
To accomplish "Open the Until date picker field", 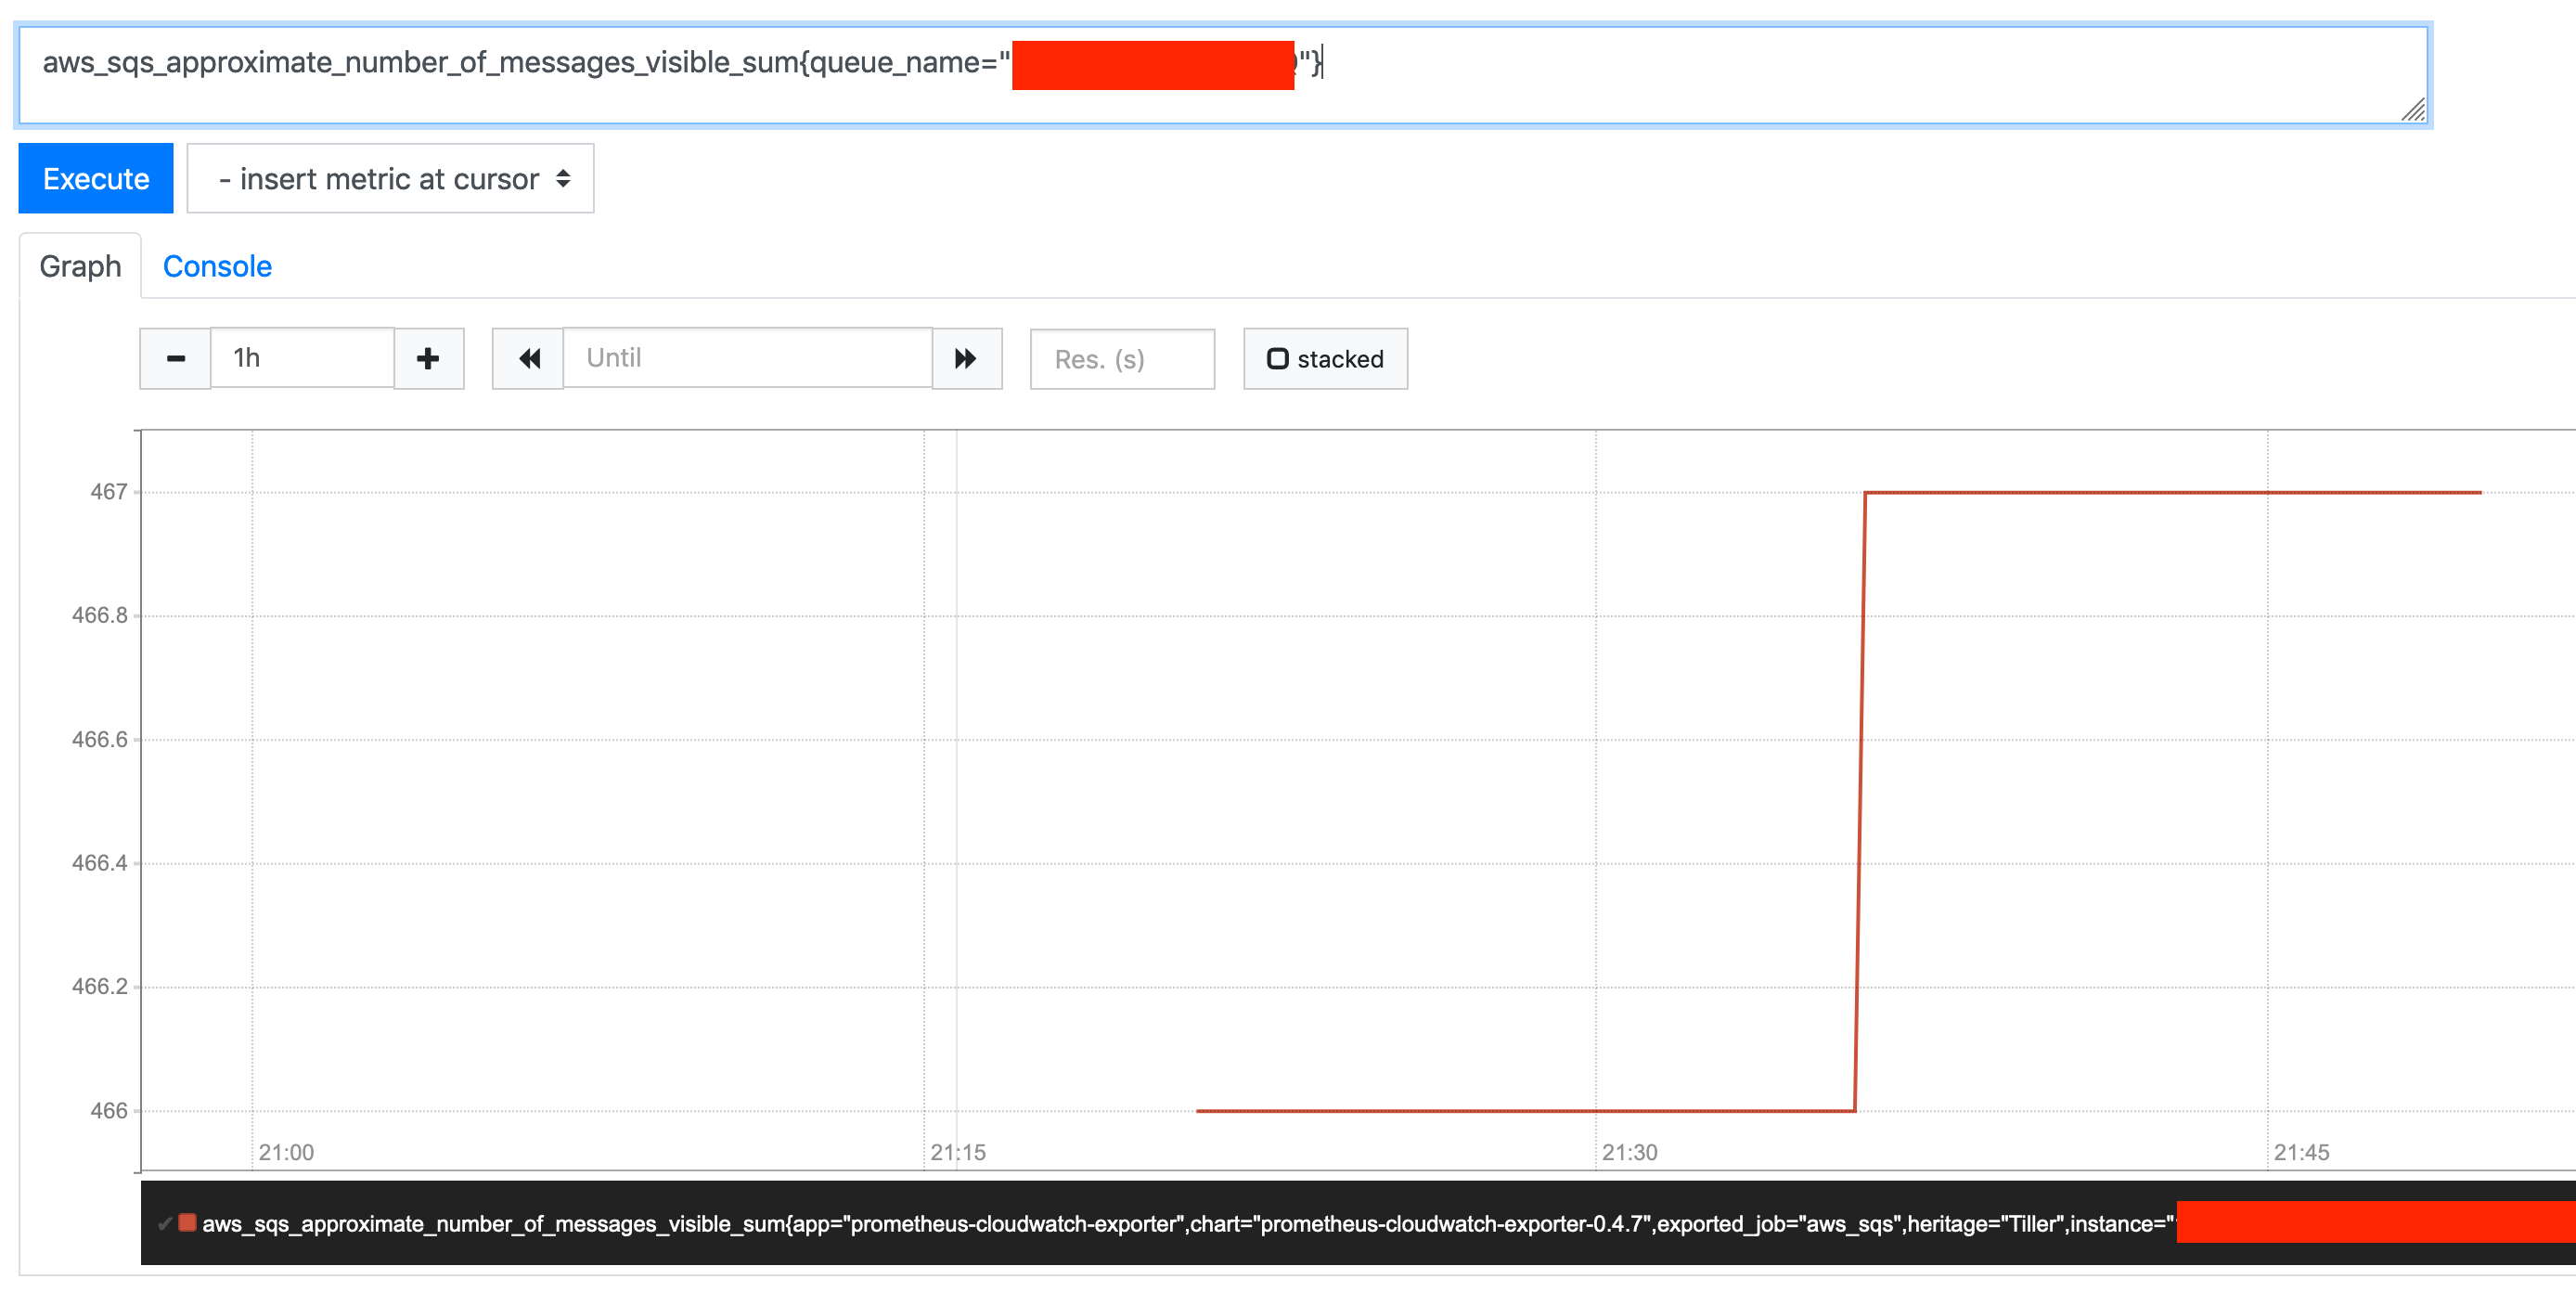I will point(748,358).
